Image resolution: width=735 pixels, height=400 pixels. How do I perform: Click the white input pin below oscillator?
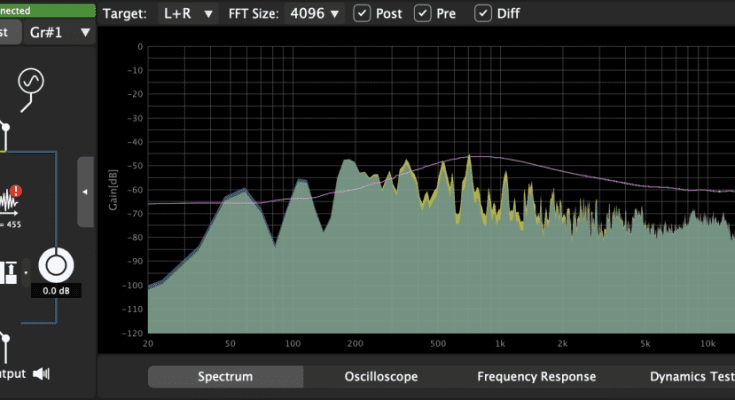click(x=5, y=128)
